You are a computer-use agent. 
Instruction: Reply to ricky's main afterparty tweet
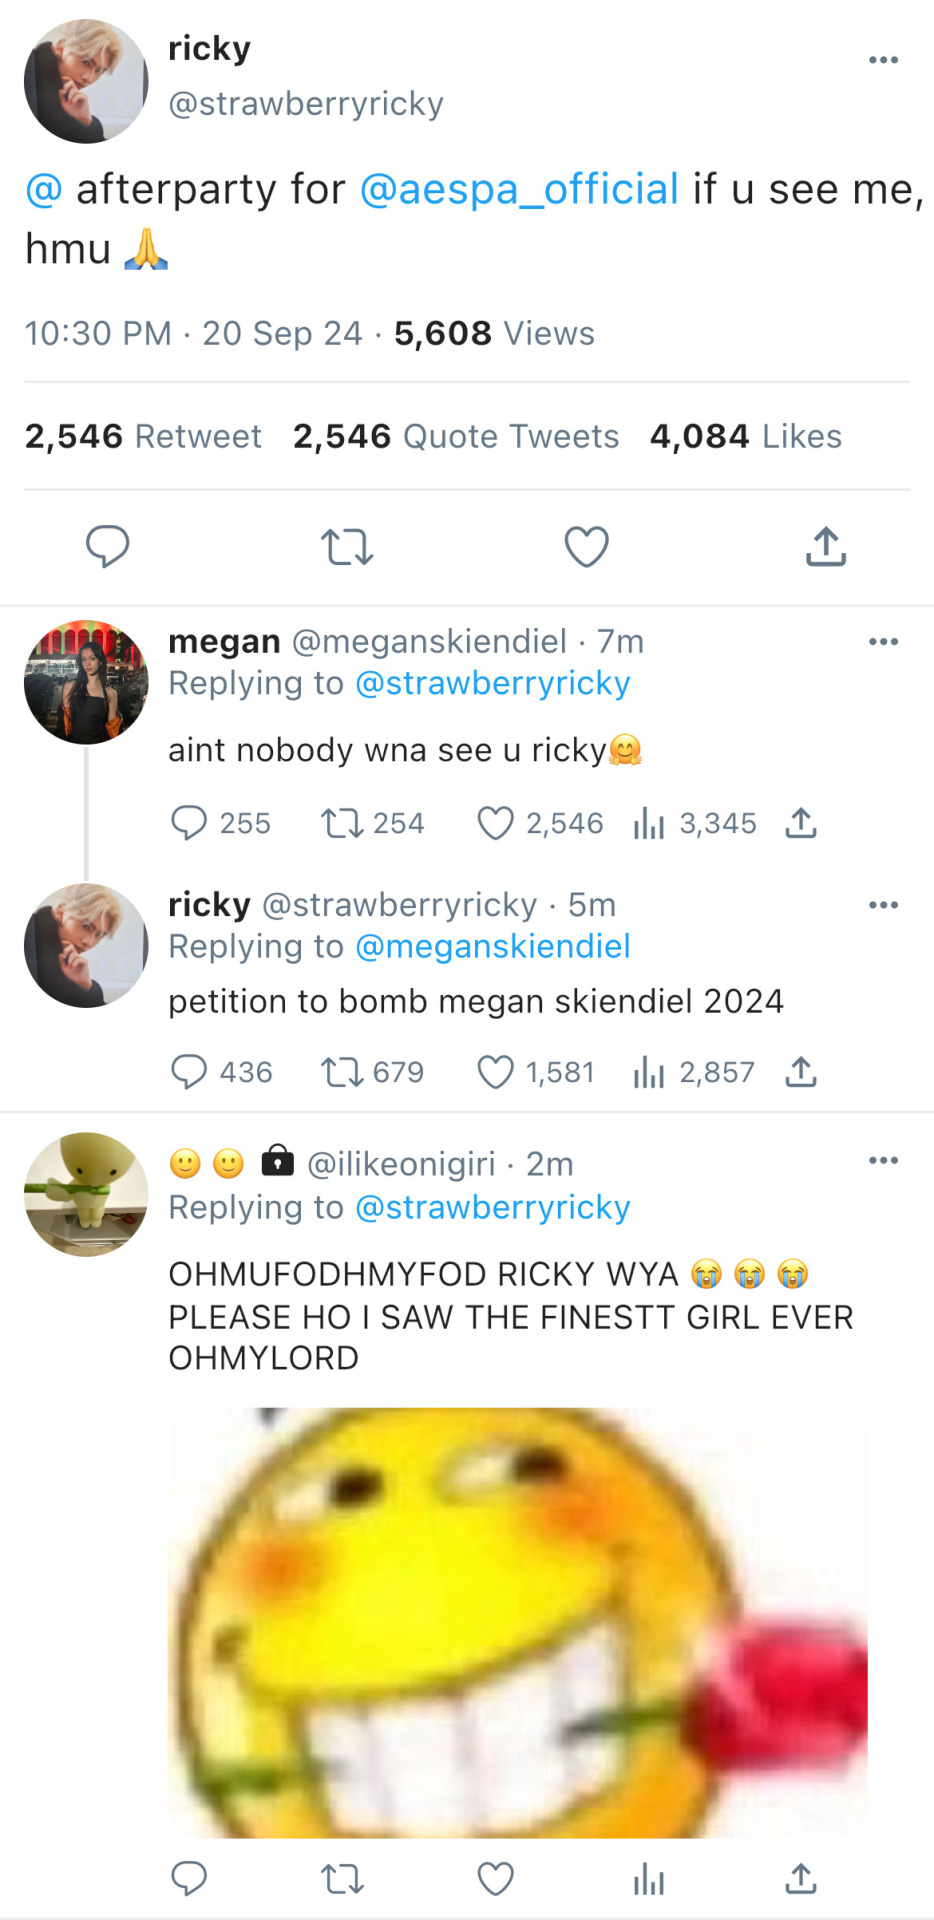tap(107, 546)
